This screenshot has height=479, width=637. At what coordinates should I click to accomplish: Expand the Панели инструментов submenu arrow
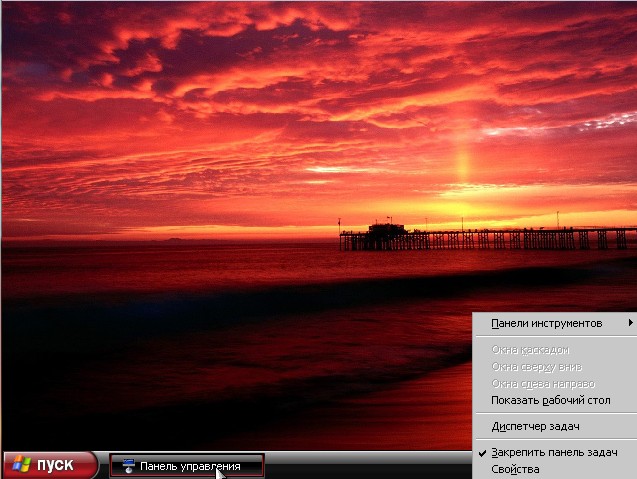(630, 323)
